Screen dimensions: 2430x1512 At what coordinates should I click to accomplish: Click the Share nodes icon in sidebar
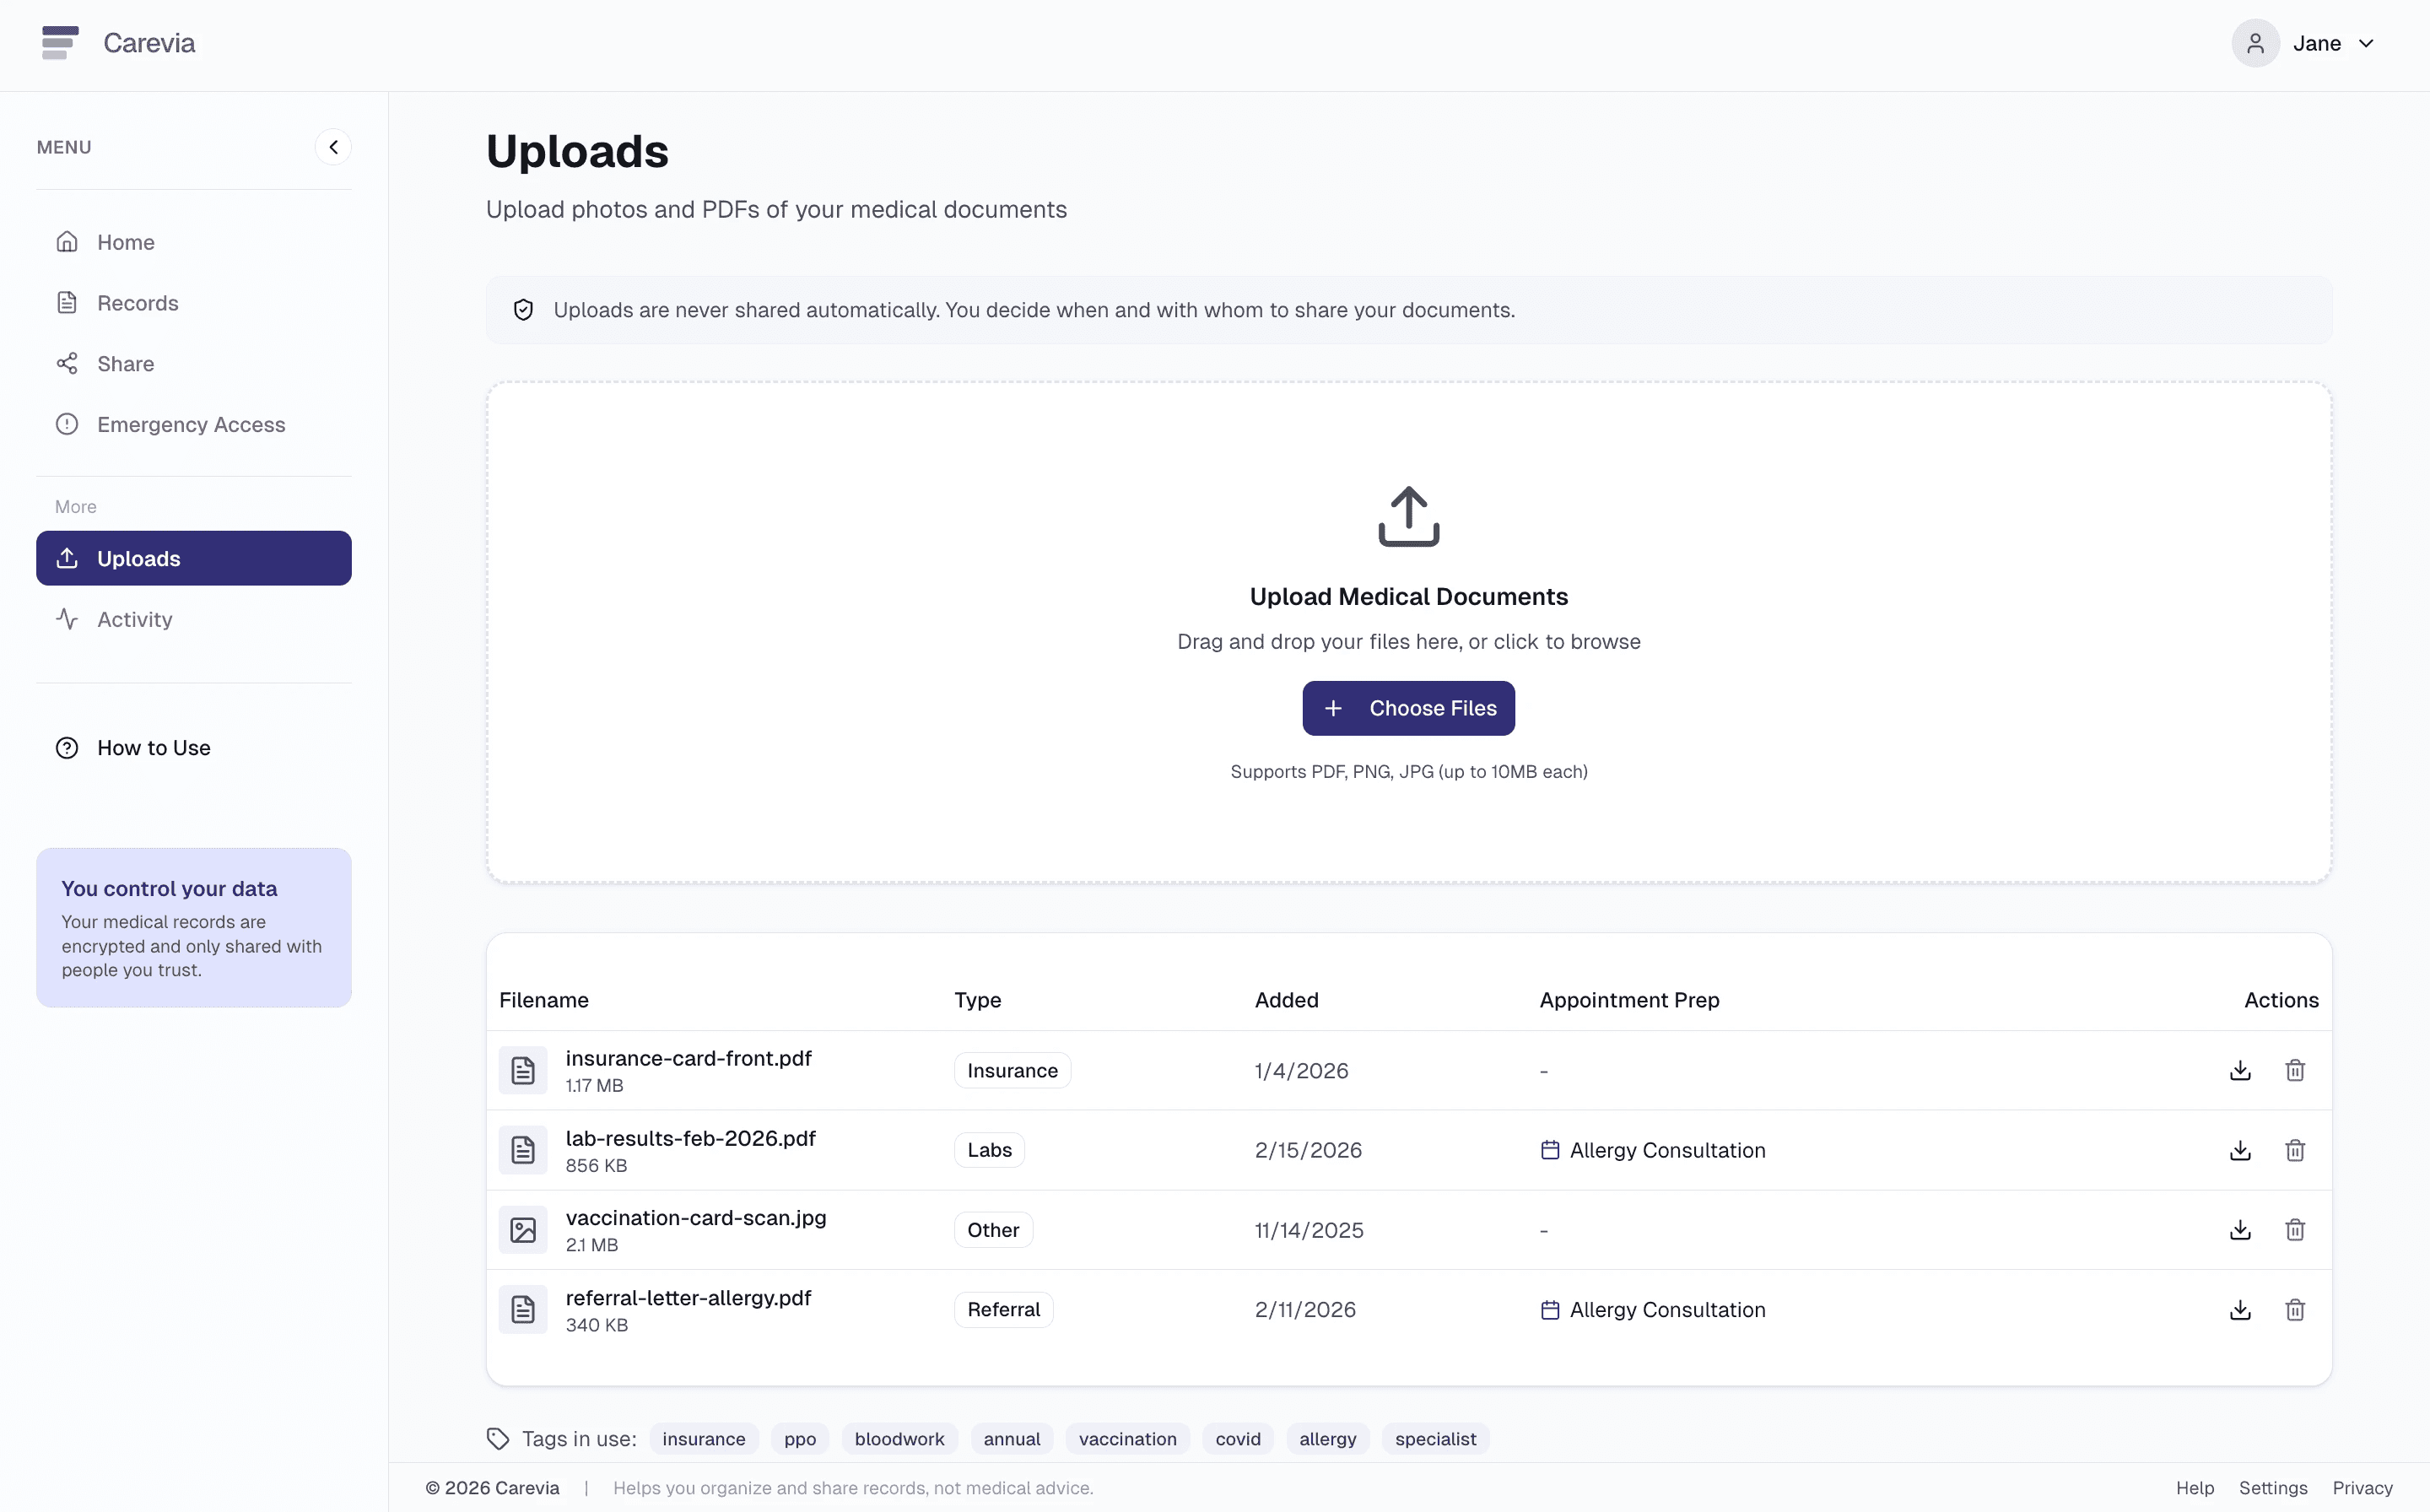point(67,364)
